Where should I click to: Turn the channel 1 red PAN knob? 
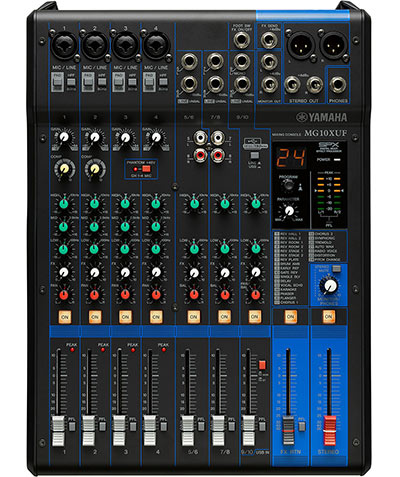[x=64, y=295]
